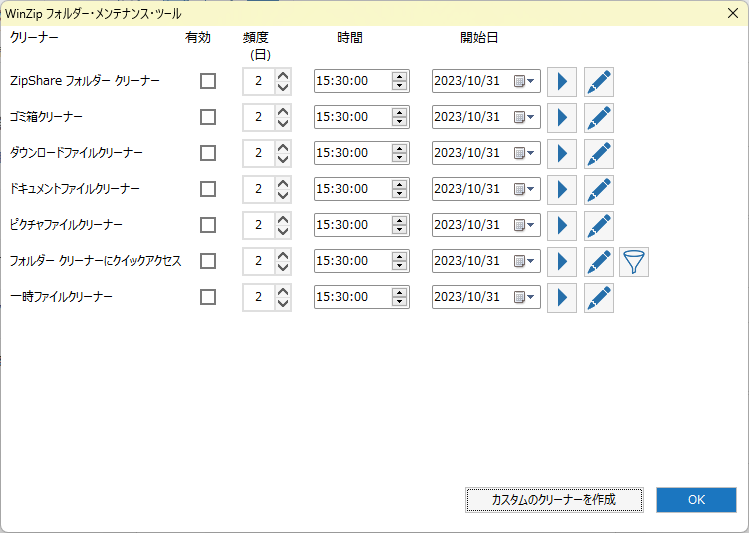This screenshot has height=533, width=749.
Task: Increase frequency days for ゴミ箱クリーナー
Action: click(x=283, y=111)
